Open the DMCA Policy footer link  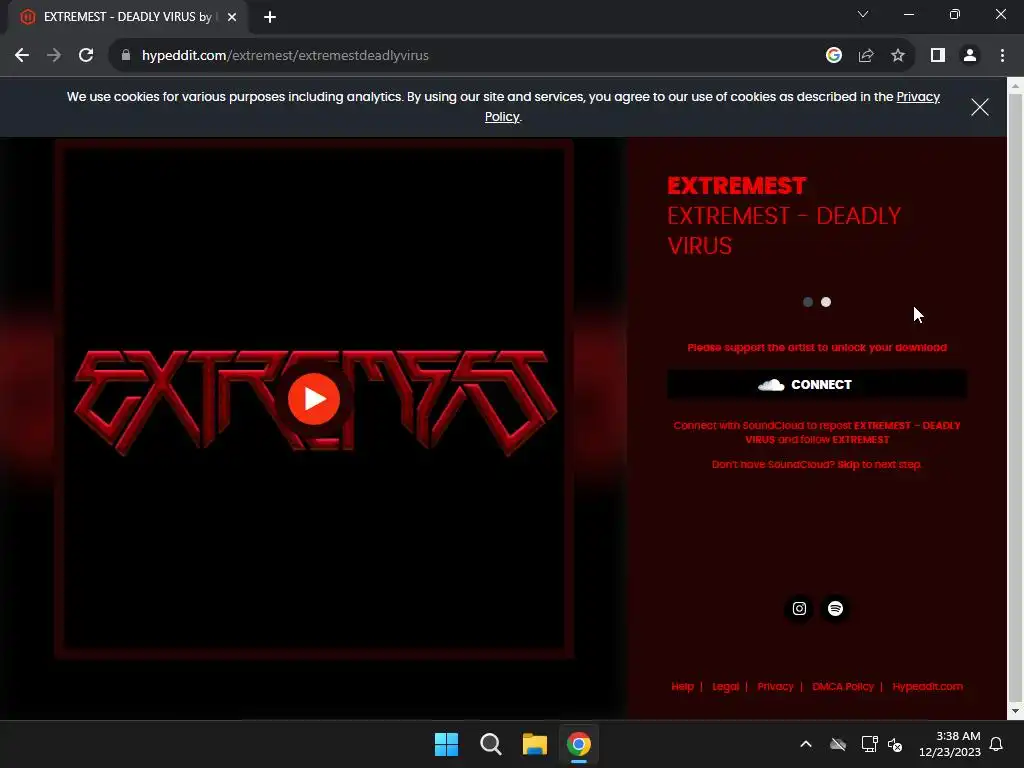coord(843,686)
